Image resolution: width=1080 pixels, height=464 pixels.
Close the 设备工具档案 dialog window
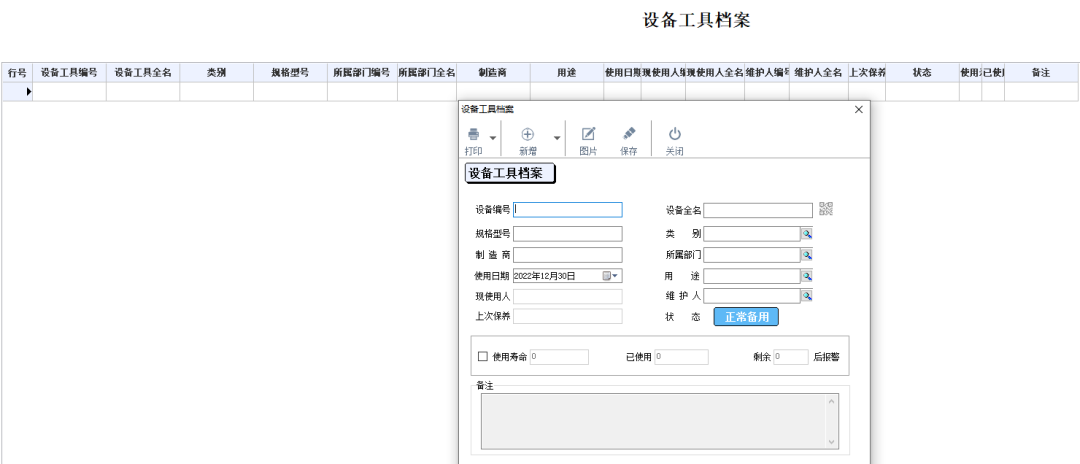click(x=858, y=109)
